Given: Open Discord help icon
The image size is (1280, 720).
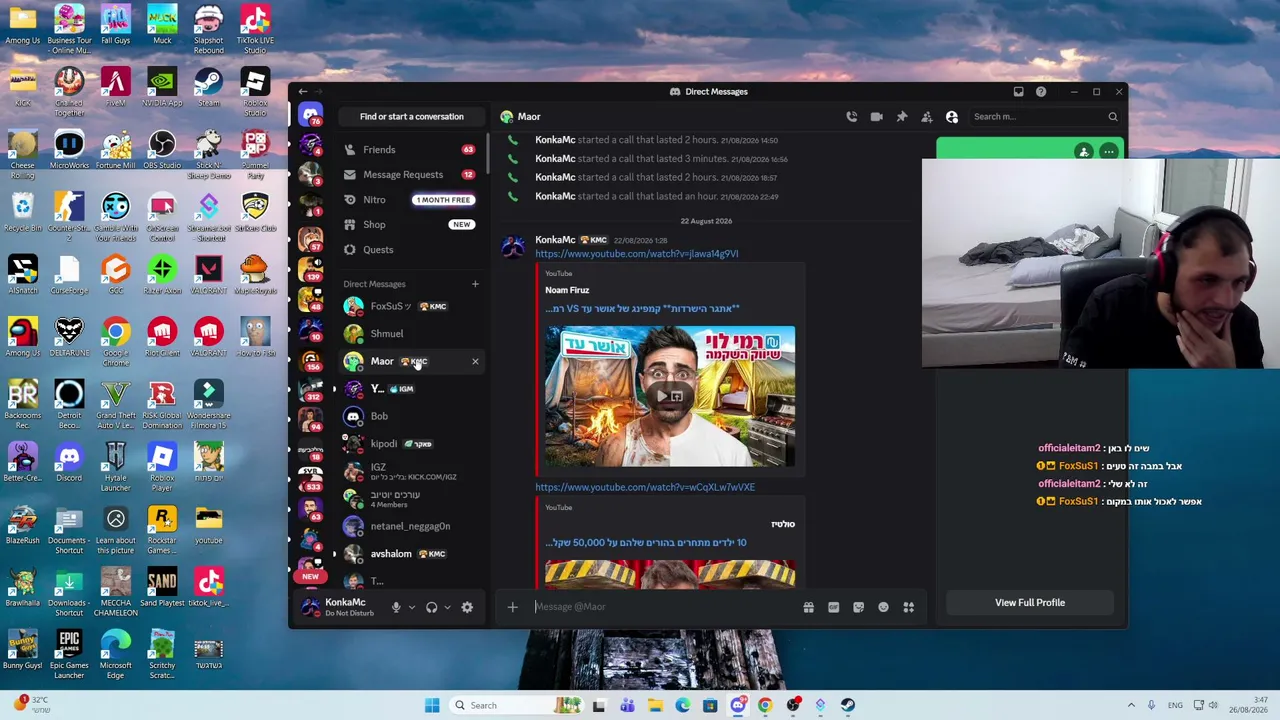Looking at the screenshot, I should tap(1041, 92).
